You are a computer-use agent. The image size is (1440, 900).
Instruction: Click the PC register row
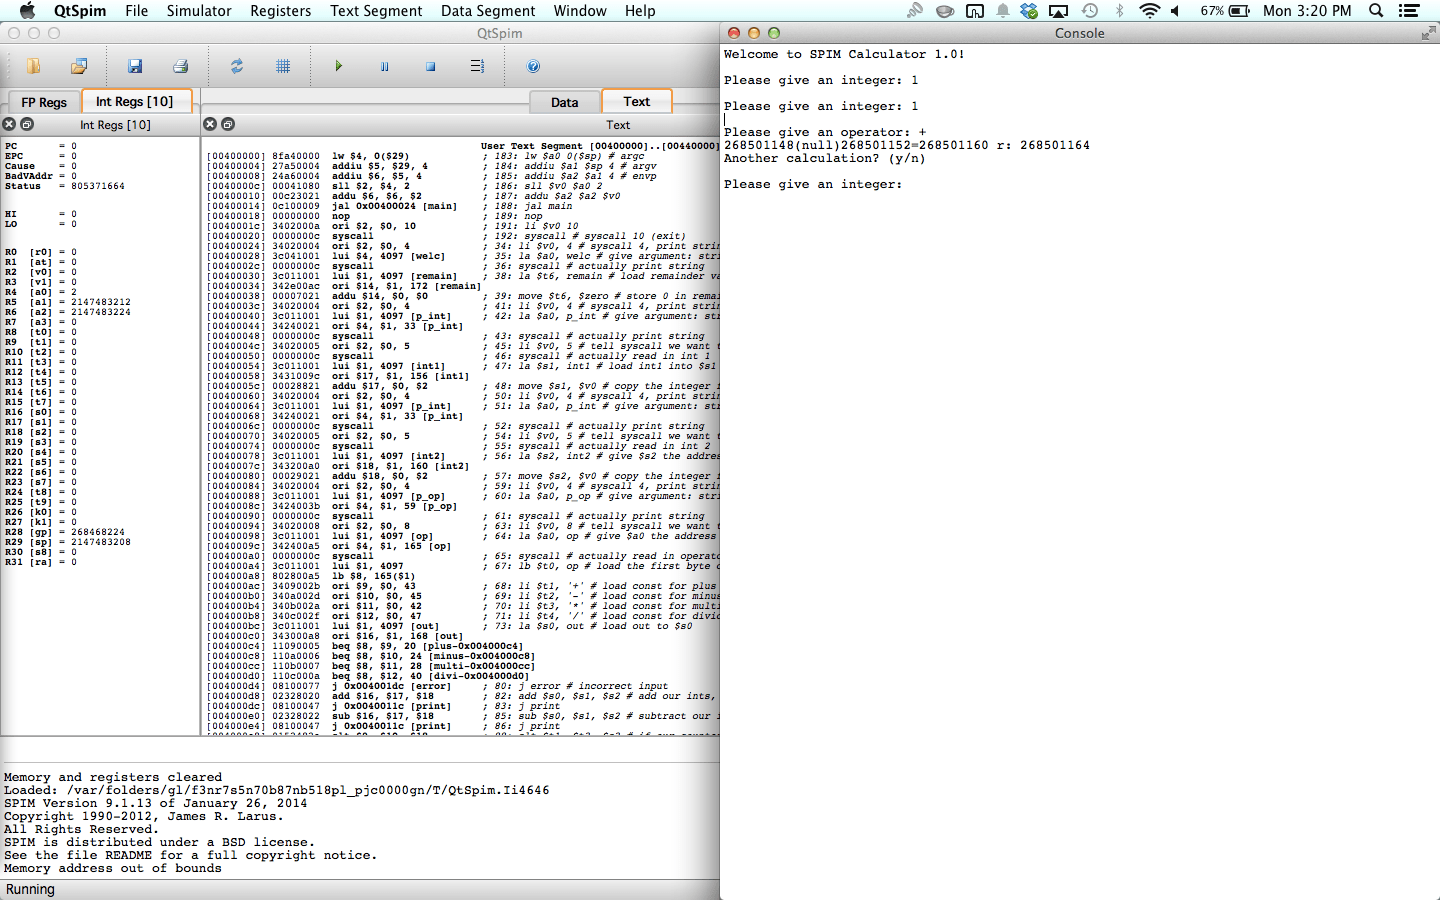(40, 146)
